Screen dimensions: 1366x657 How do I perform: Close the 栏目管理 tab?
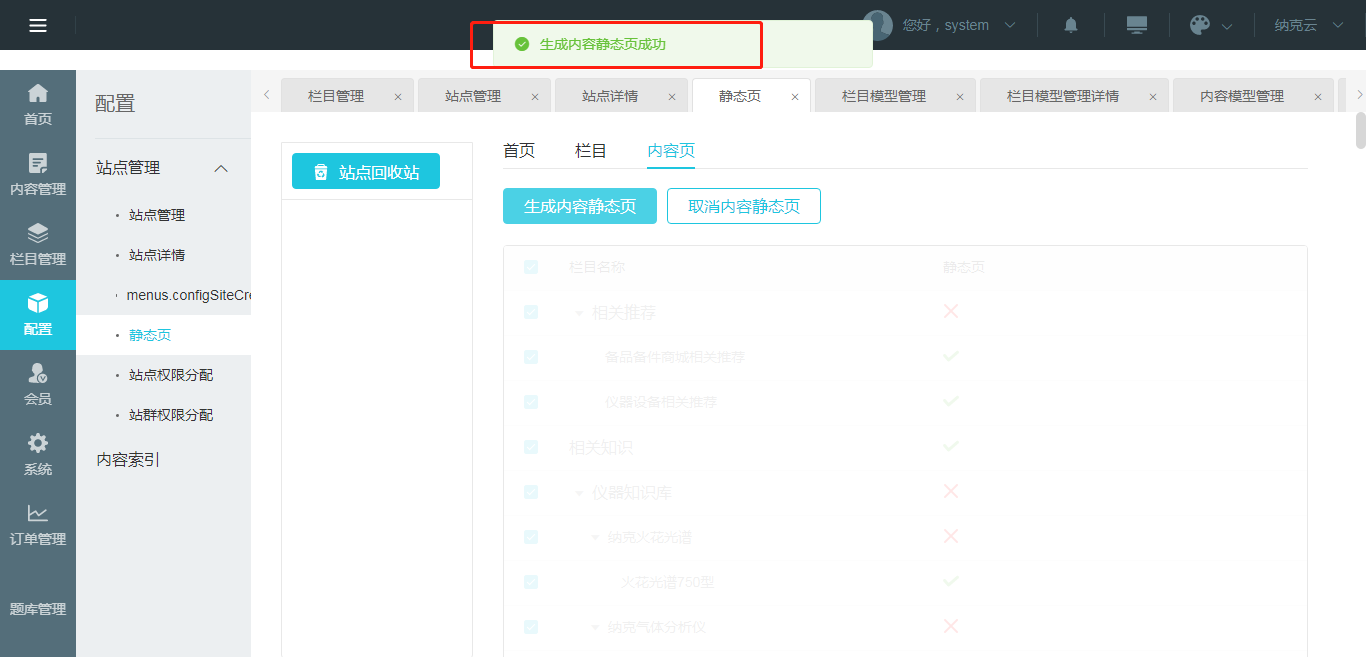click(x=398, y=97)
